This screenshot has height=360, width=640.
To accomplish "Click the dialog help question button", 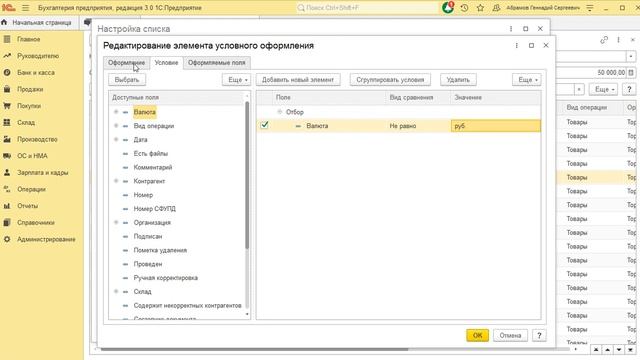I will point(539,336).
